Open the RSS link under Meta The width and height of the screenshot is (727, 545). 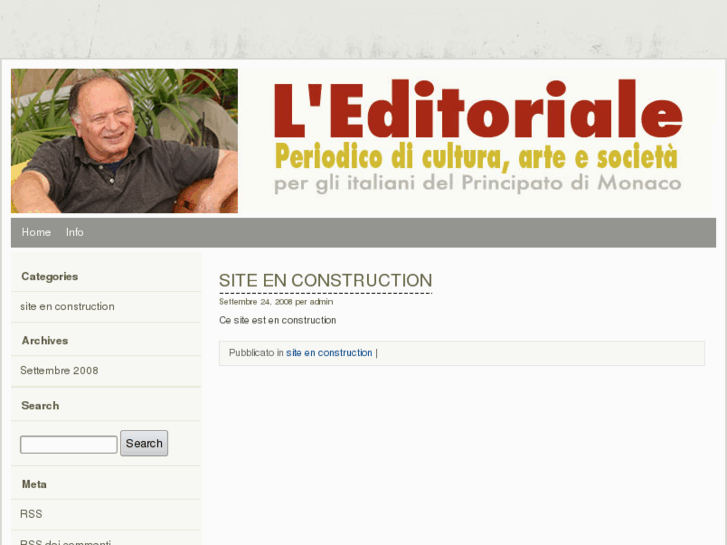pyautogui.click(x=31, y=514)
